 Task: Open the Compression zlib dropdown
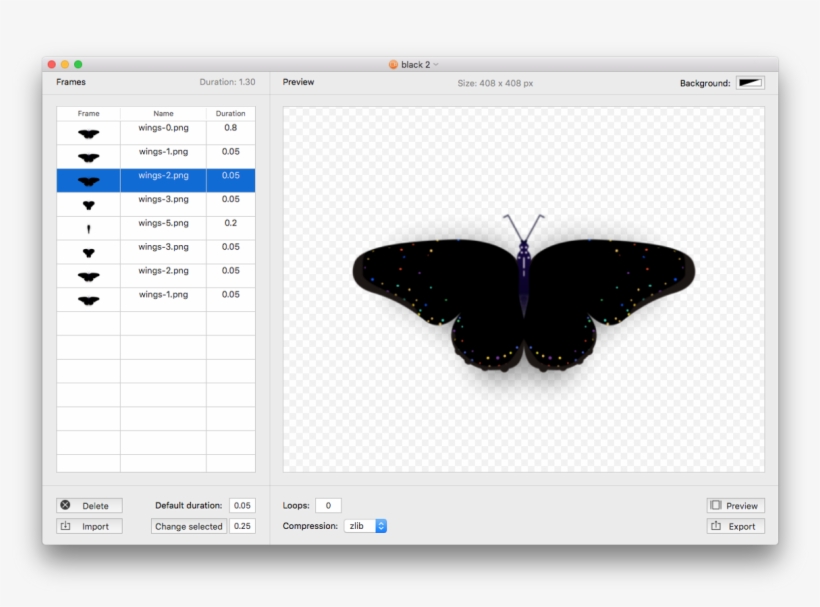coord(362,525)
